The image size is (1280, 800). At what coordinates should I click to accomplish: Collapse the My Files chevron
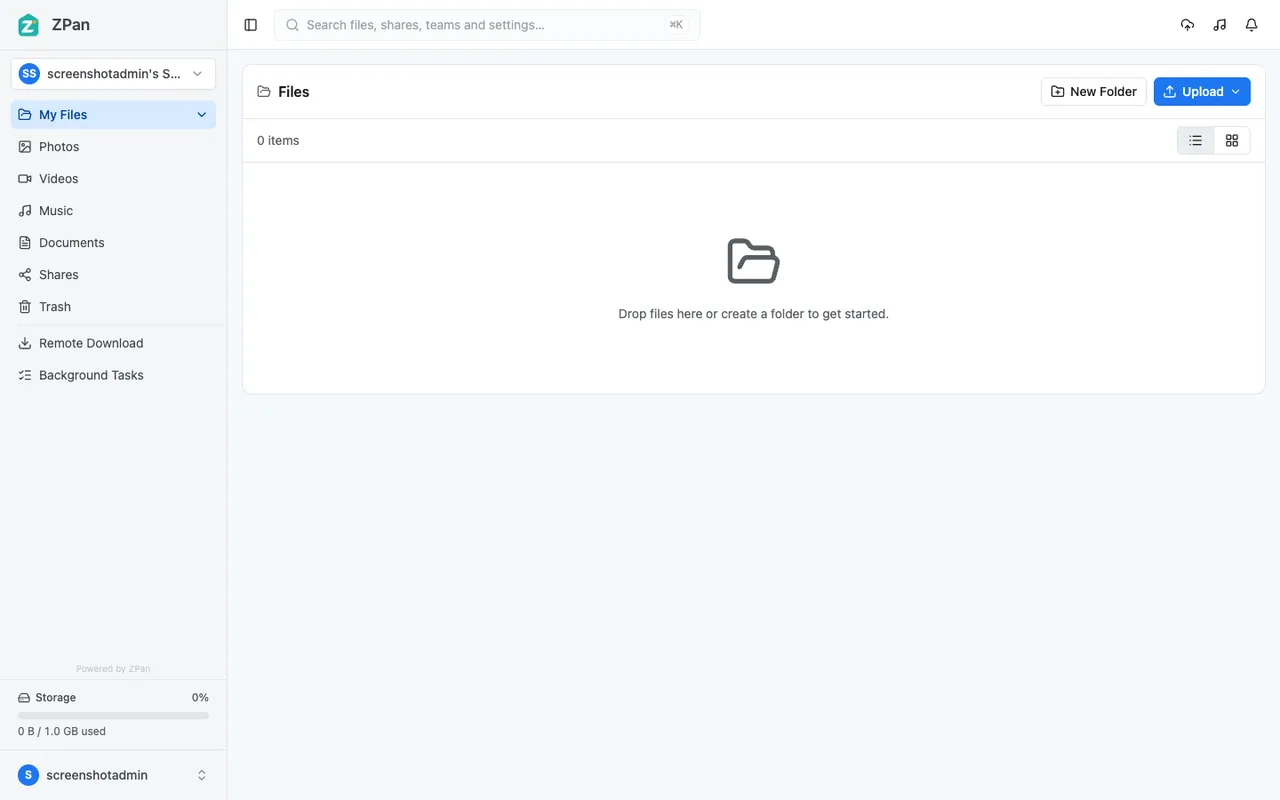tap(201, 115)
